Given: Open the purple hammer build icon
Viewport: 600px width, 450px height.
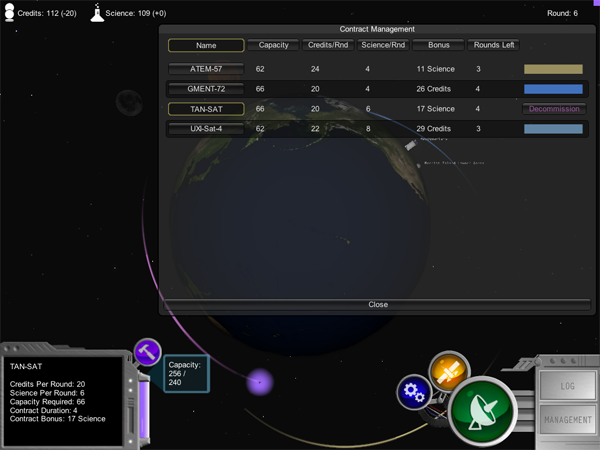Looking at the screenshot, I should (147, 352).
